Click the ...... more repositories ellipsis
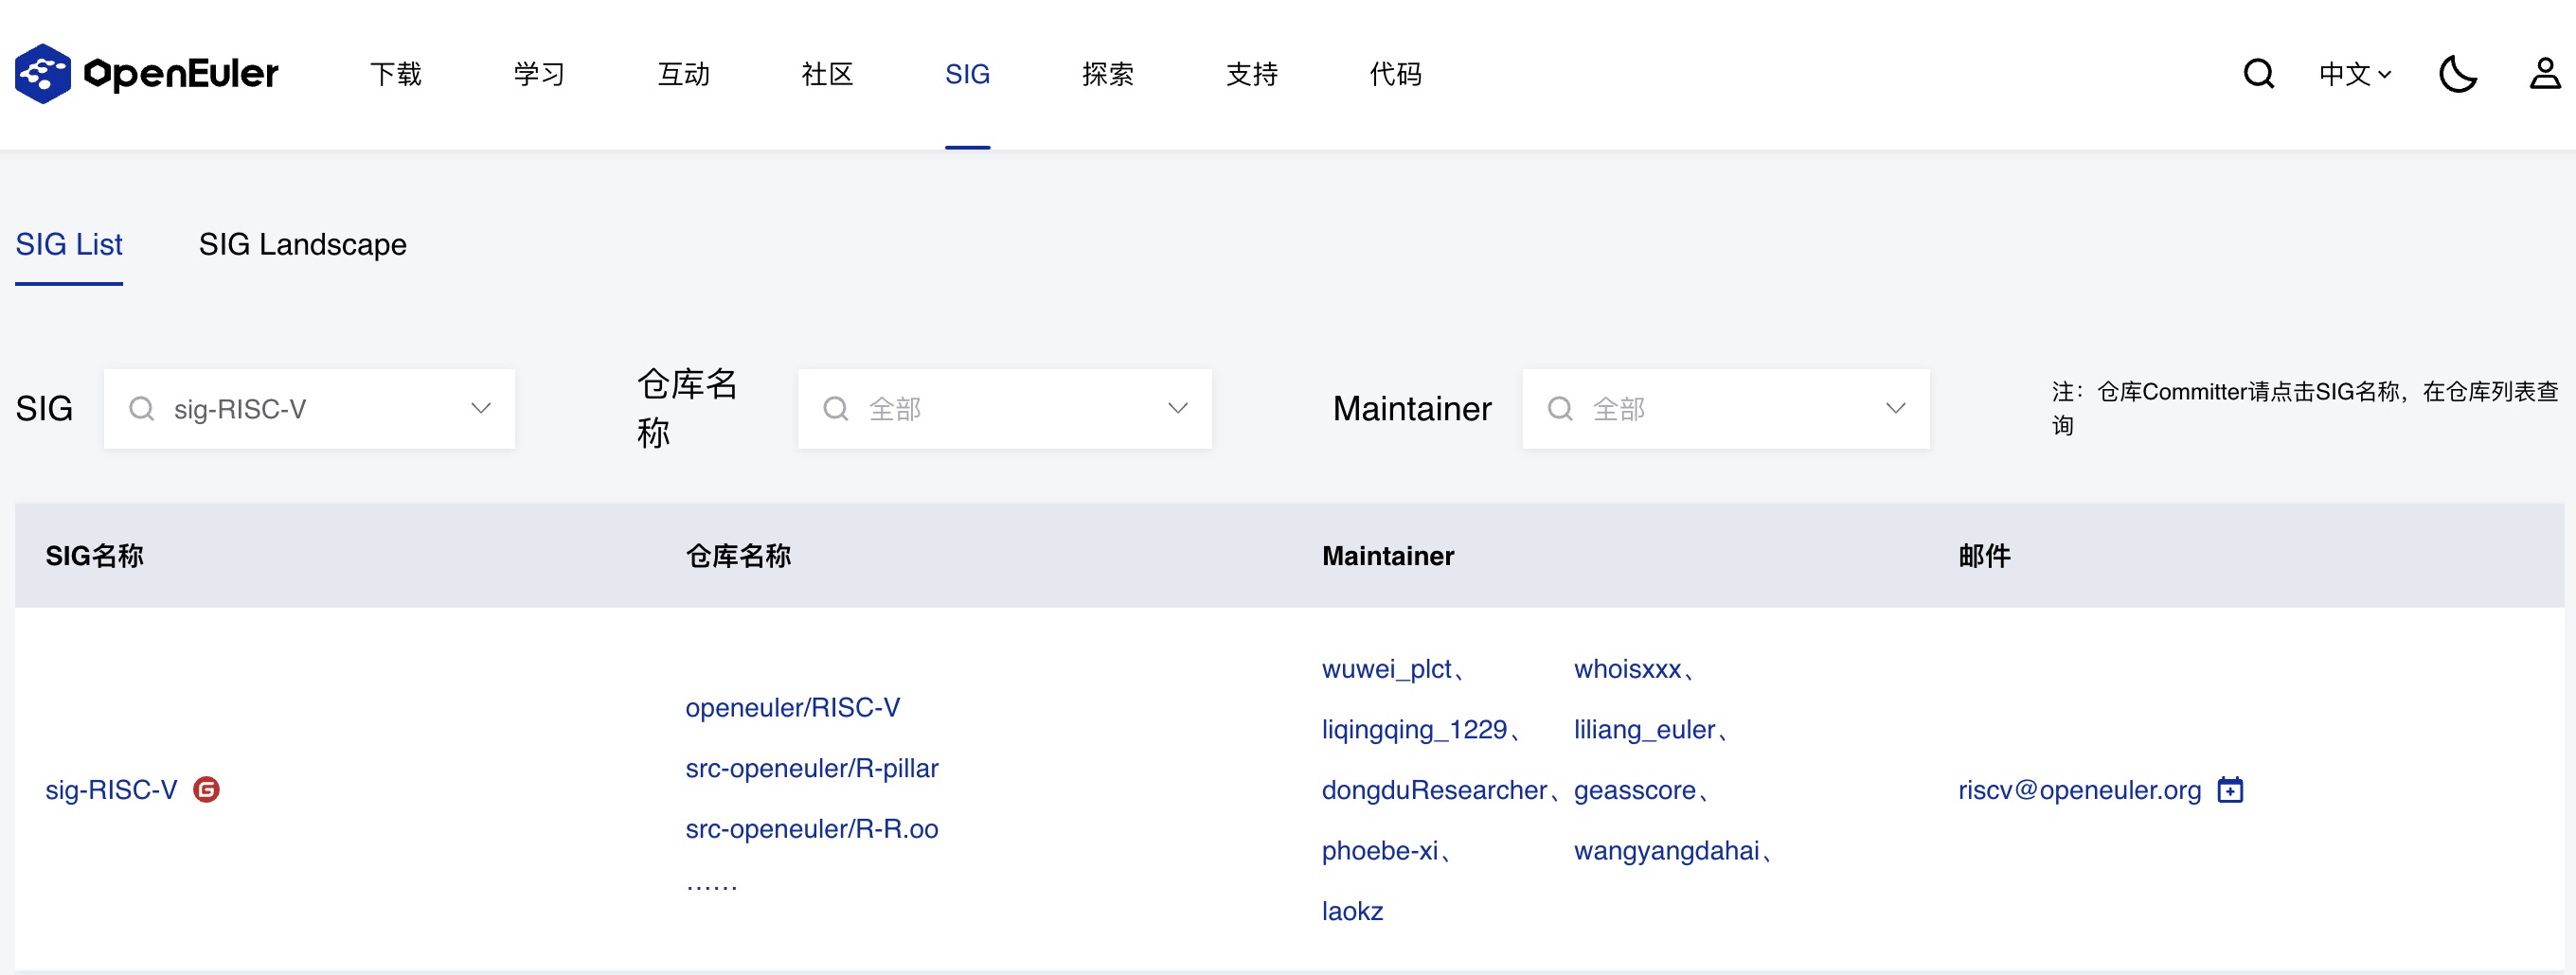The width and height of the screenshot is (2576, 975). click(711, 885)
